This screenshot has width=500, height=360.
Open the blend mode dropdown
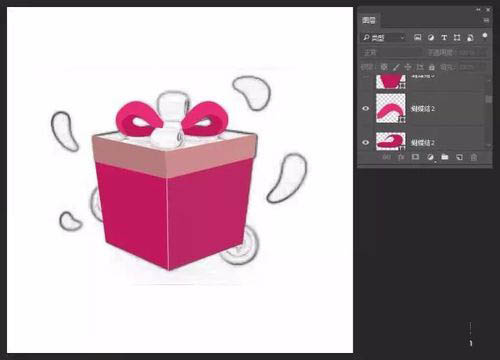[391, 53]
